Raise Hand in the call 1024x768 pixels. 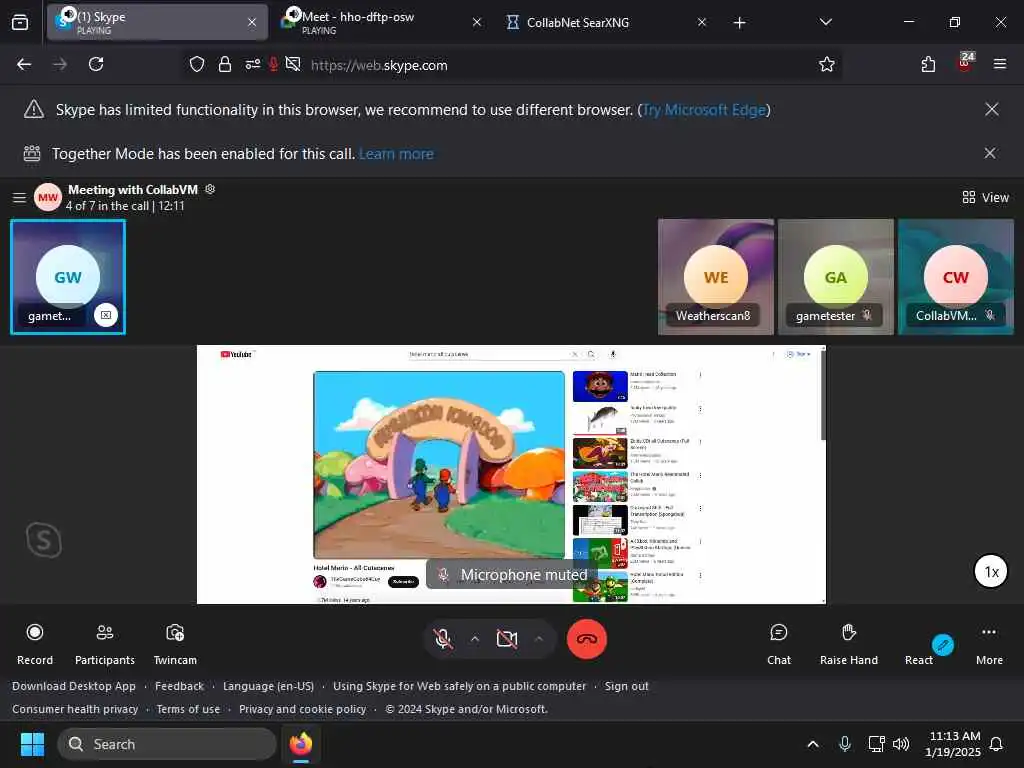pyautogui.click(x=848, y=643)
